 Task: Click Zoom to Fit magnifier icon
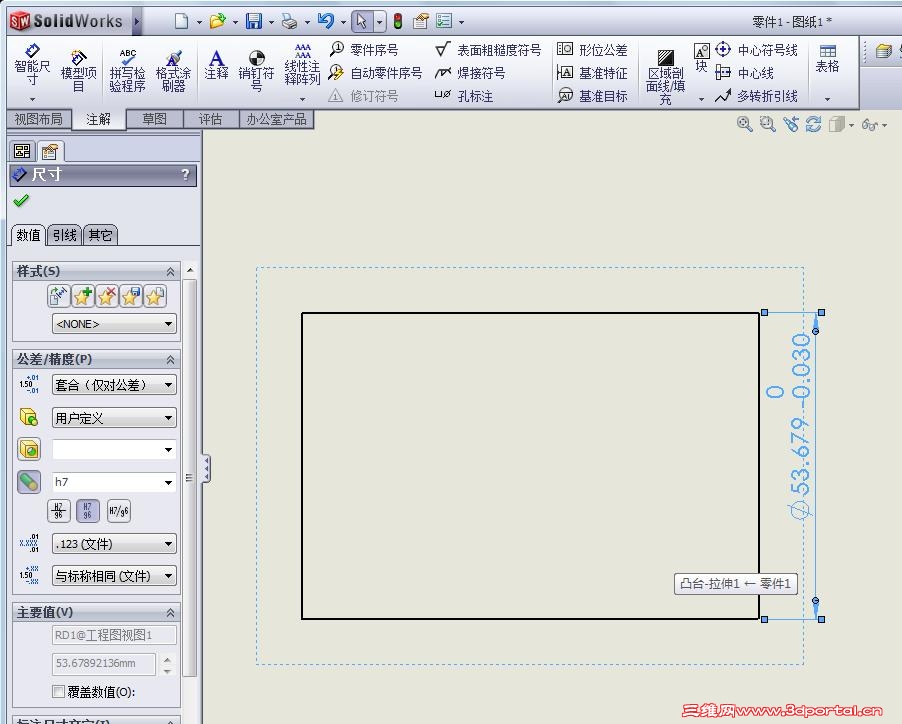(744, 124)
